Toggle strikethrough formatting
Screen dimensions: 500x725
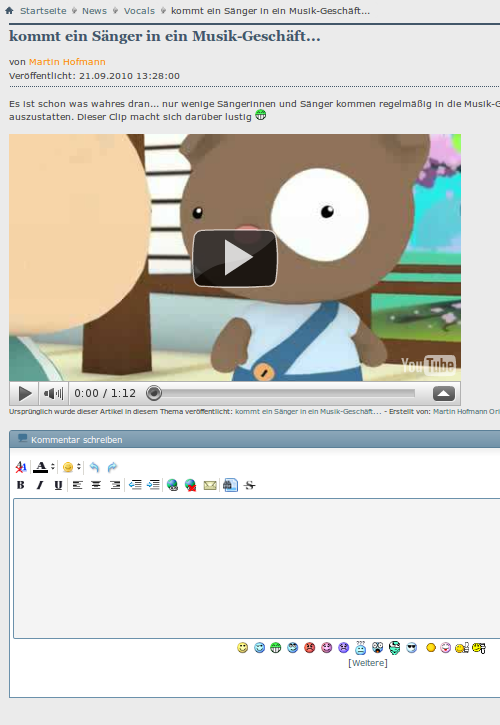249,485
